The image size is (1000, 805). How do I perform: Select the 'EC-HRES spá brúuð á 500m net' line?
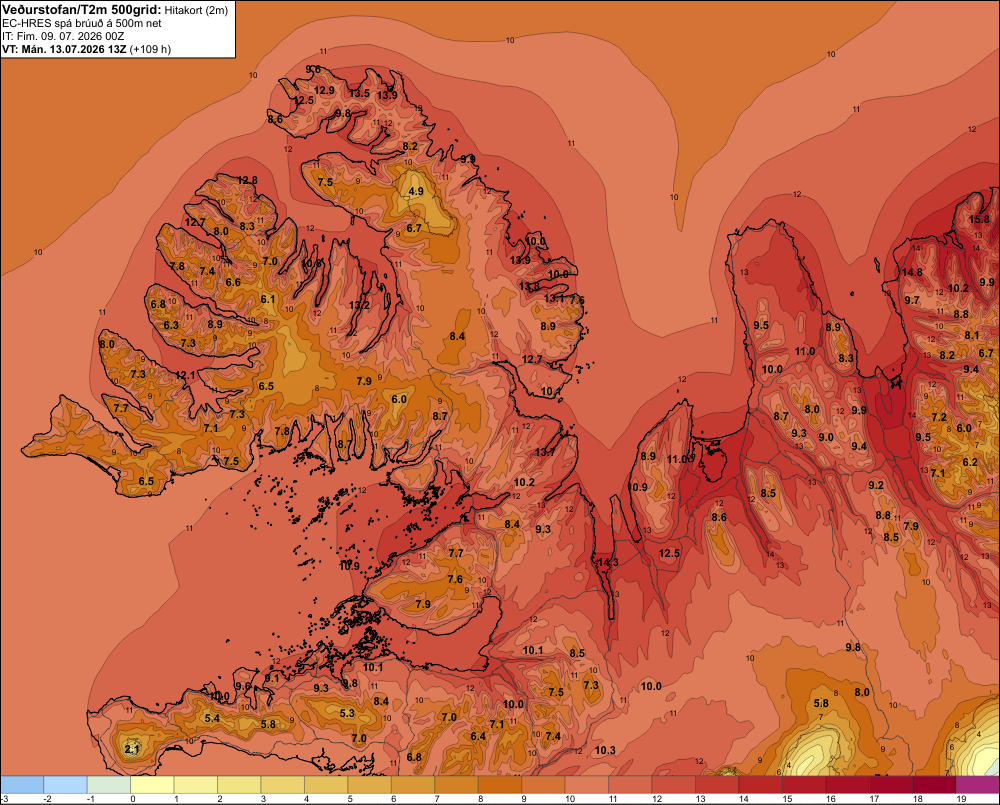82,23
